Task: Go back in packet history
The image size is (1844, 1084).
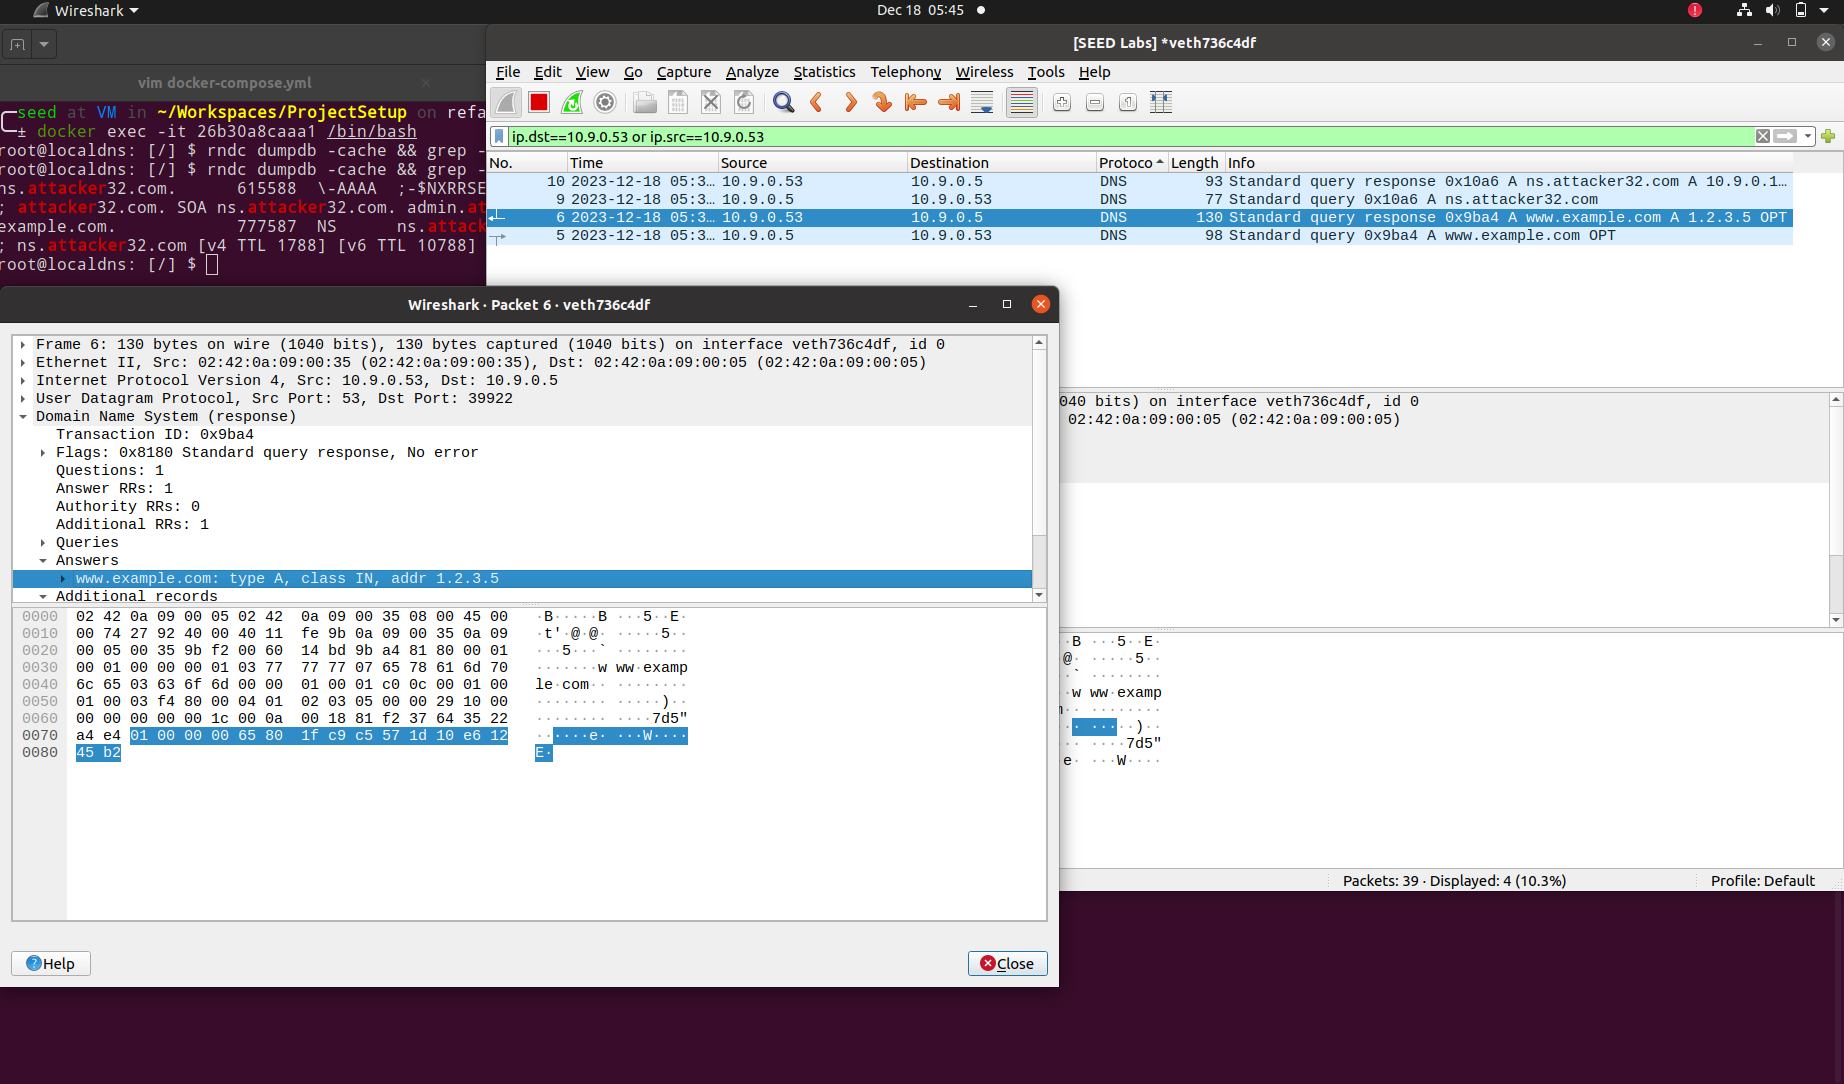Action: pos(817,102)
